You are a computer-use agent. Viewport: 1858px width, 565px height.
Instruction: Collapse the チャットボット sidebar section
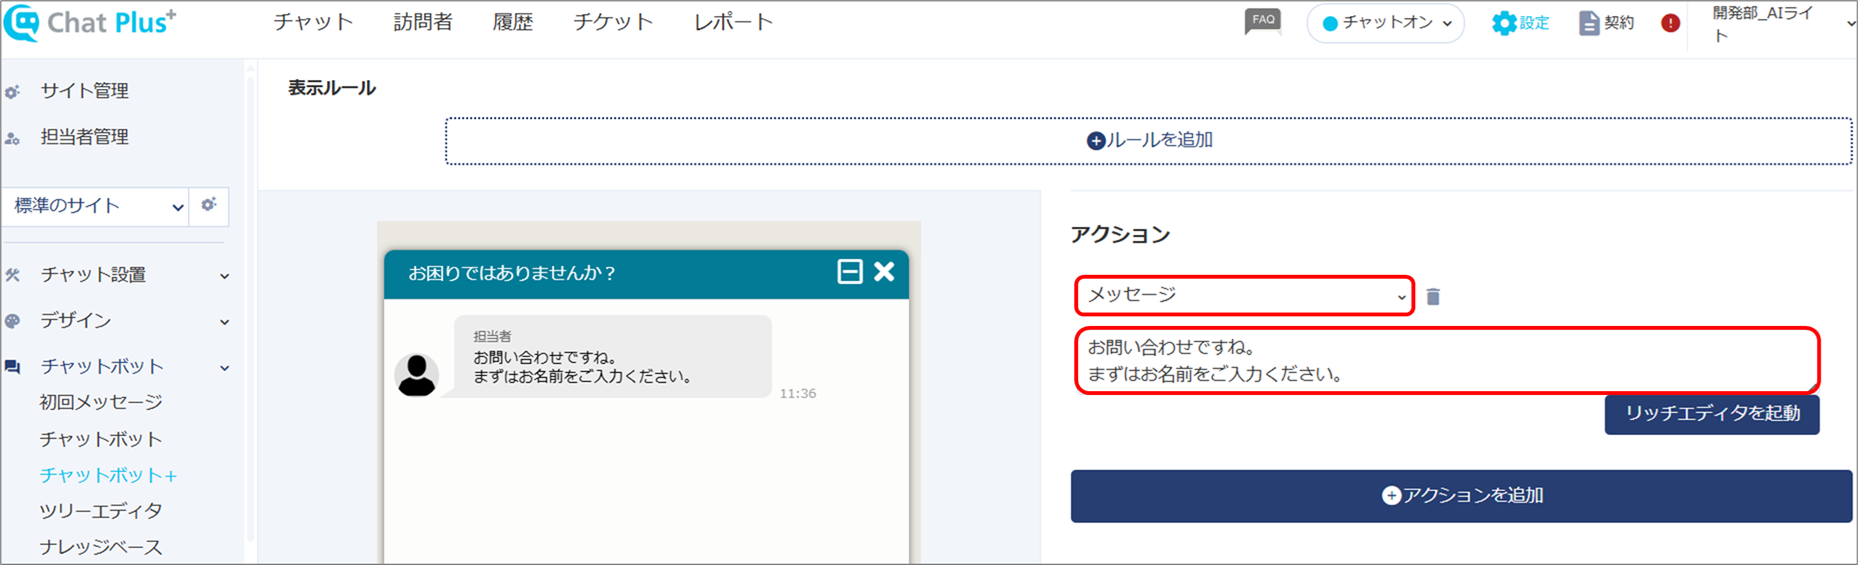point(225,368)
